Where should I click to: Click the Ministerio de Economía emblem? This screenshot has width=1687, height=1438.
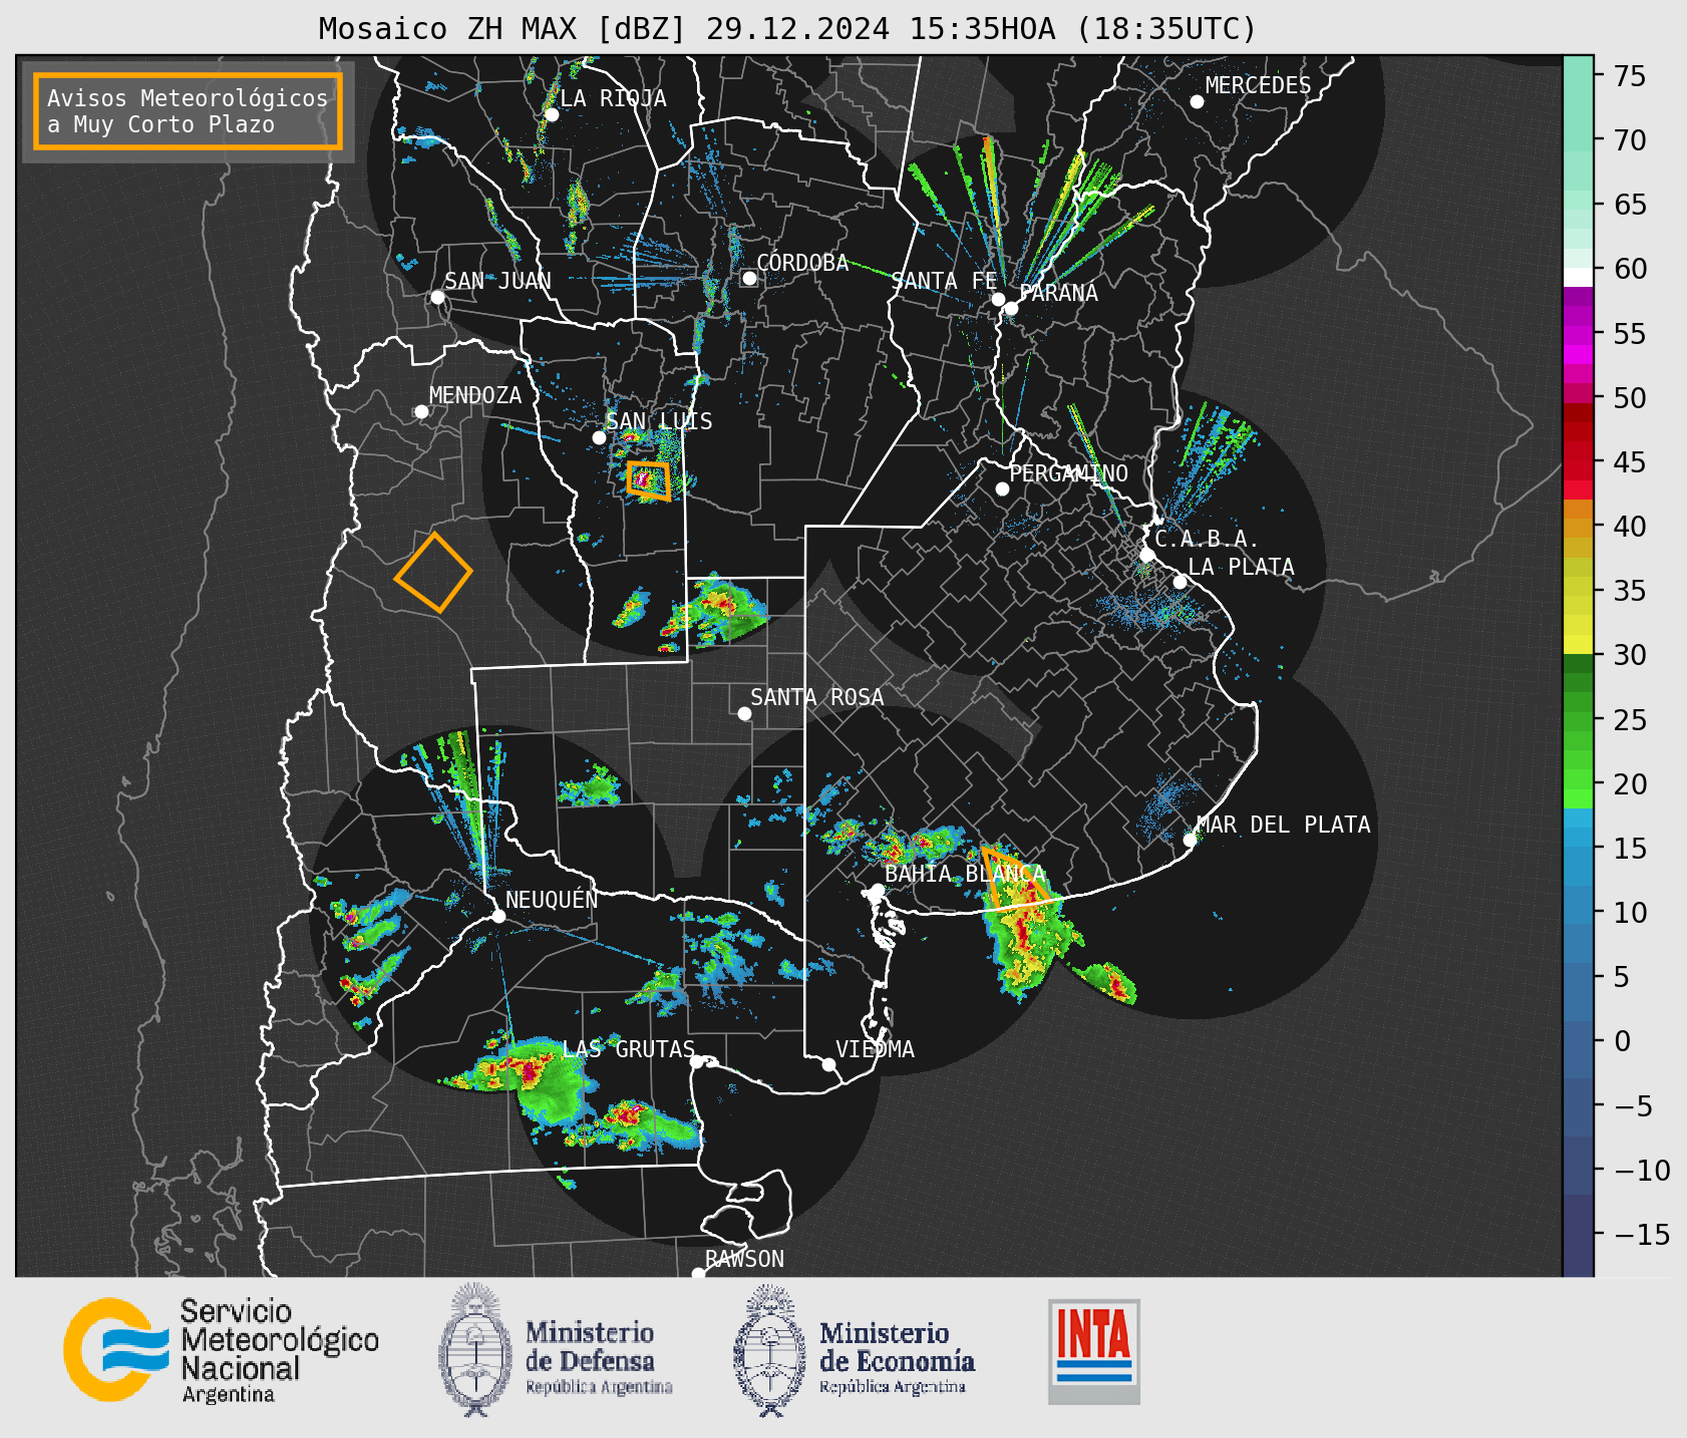pos(854,1350)
